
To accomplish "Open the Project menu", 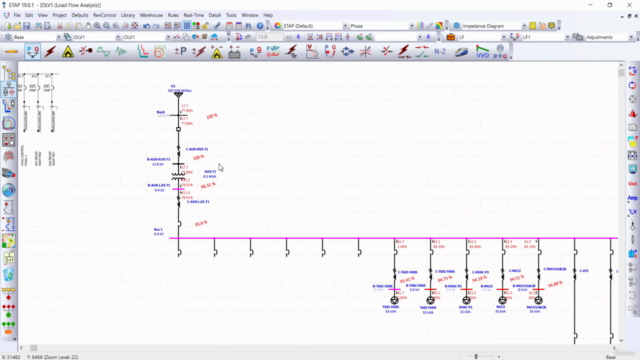I will (59, 15).
